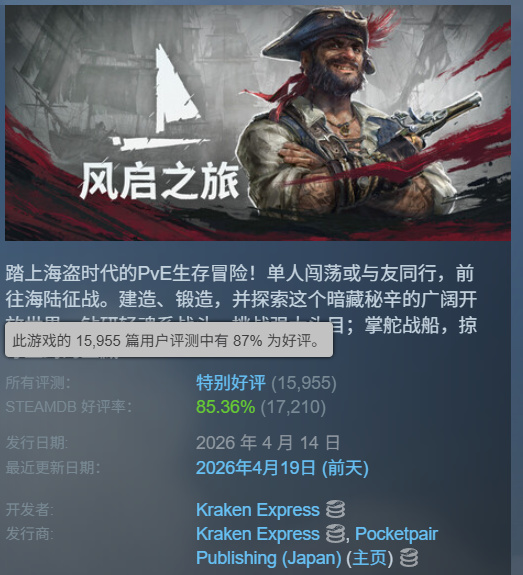The height and width of the screenshot is (575, 523).
Task: Click the STEAMDB 好评率 label
Action: (x=69, y=407)
